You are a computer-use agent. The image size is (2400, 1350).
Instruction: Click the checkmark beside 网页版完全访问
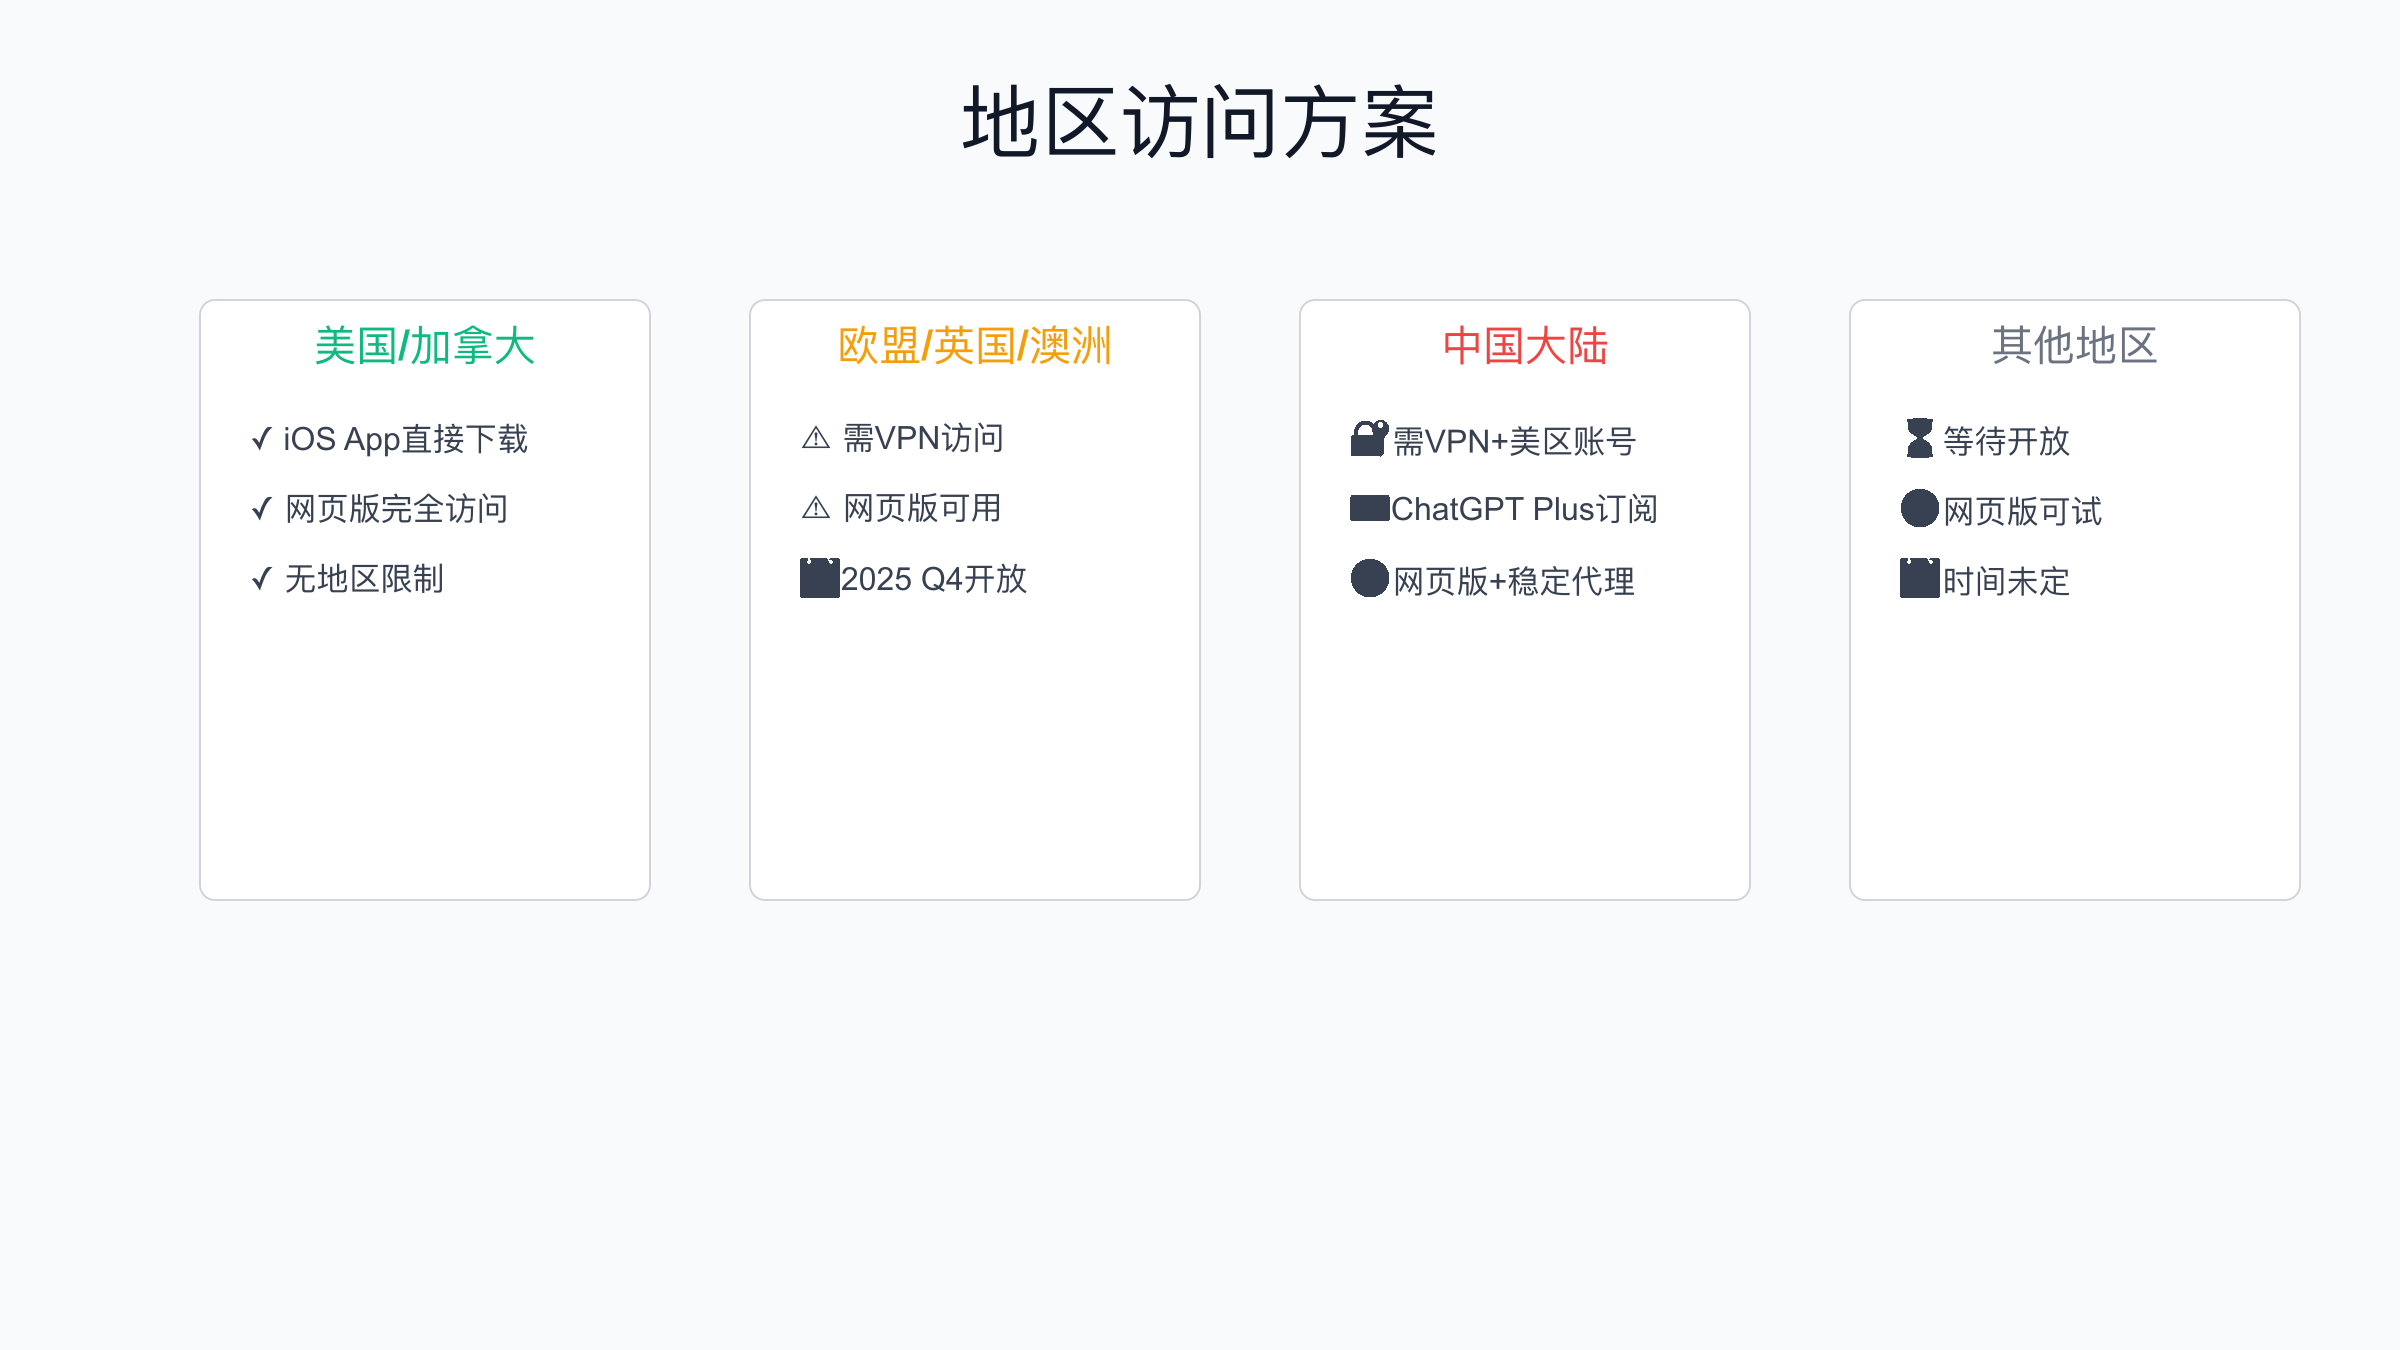click(x=262, y=509)
